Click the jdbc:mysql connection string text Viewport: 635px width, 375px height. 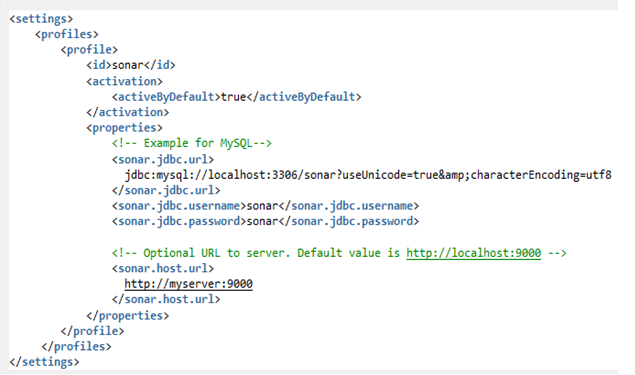click(368, 175)
